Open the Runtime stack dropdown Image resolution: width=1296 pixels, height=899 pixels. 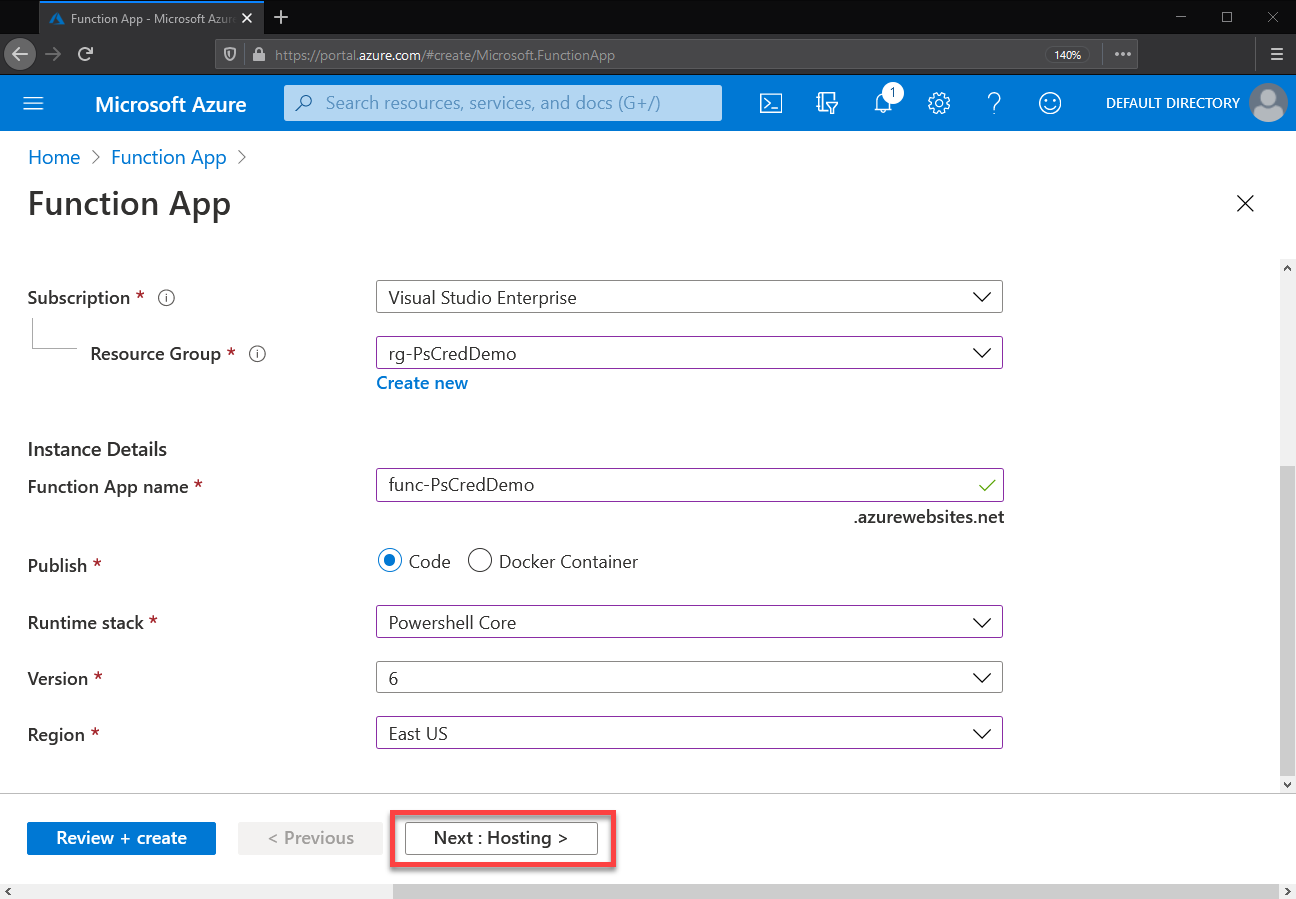689,622
